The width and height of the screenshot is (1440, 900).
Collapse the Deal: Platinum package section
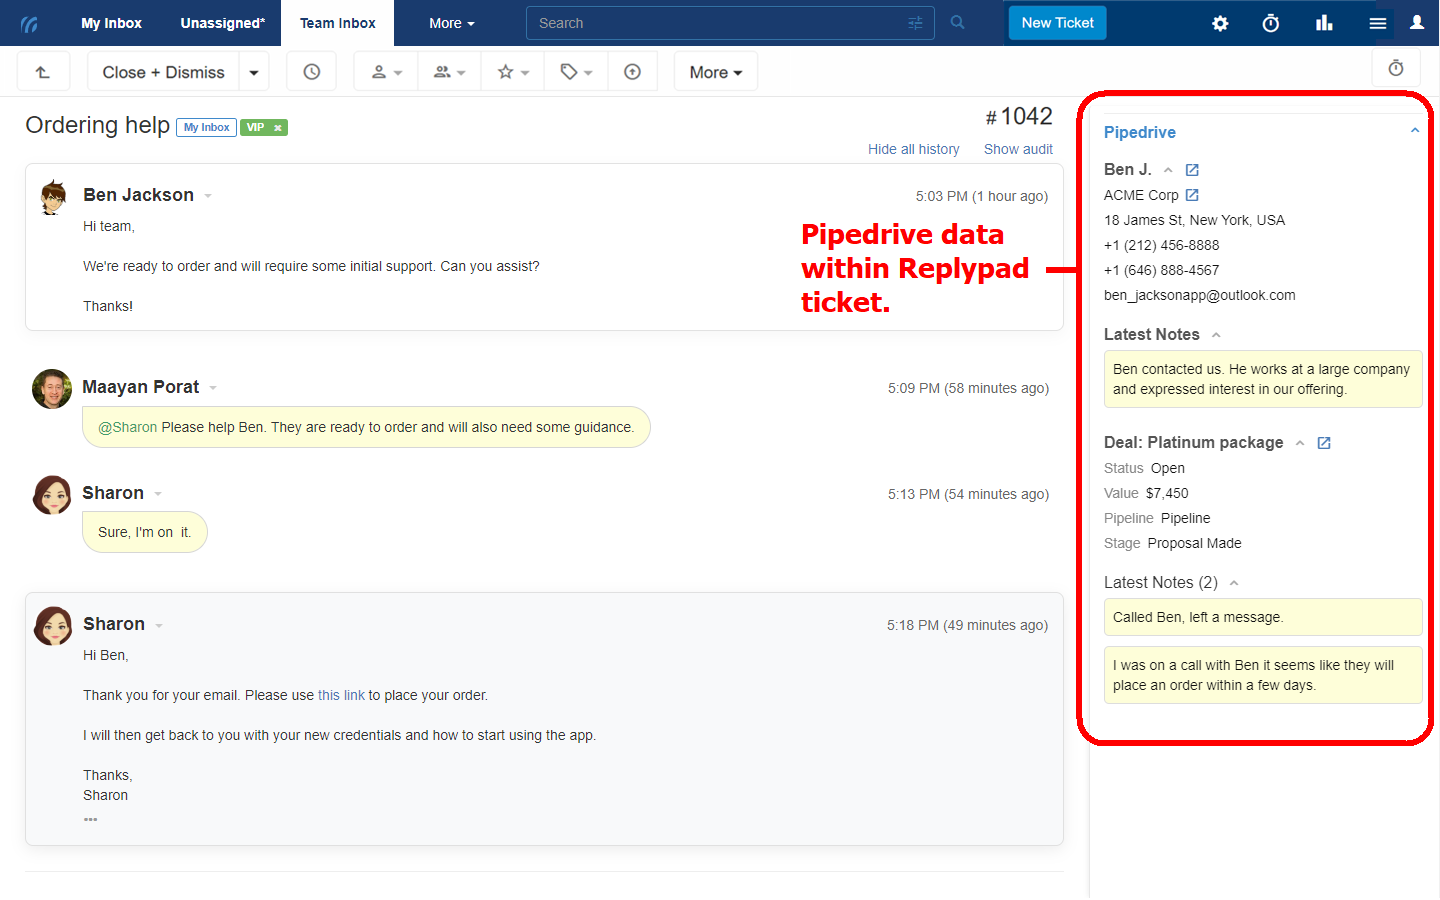point(1300,442)
